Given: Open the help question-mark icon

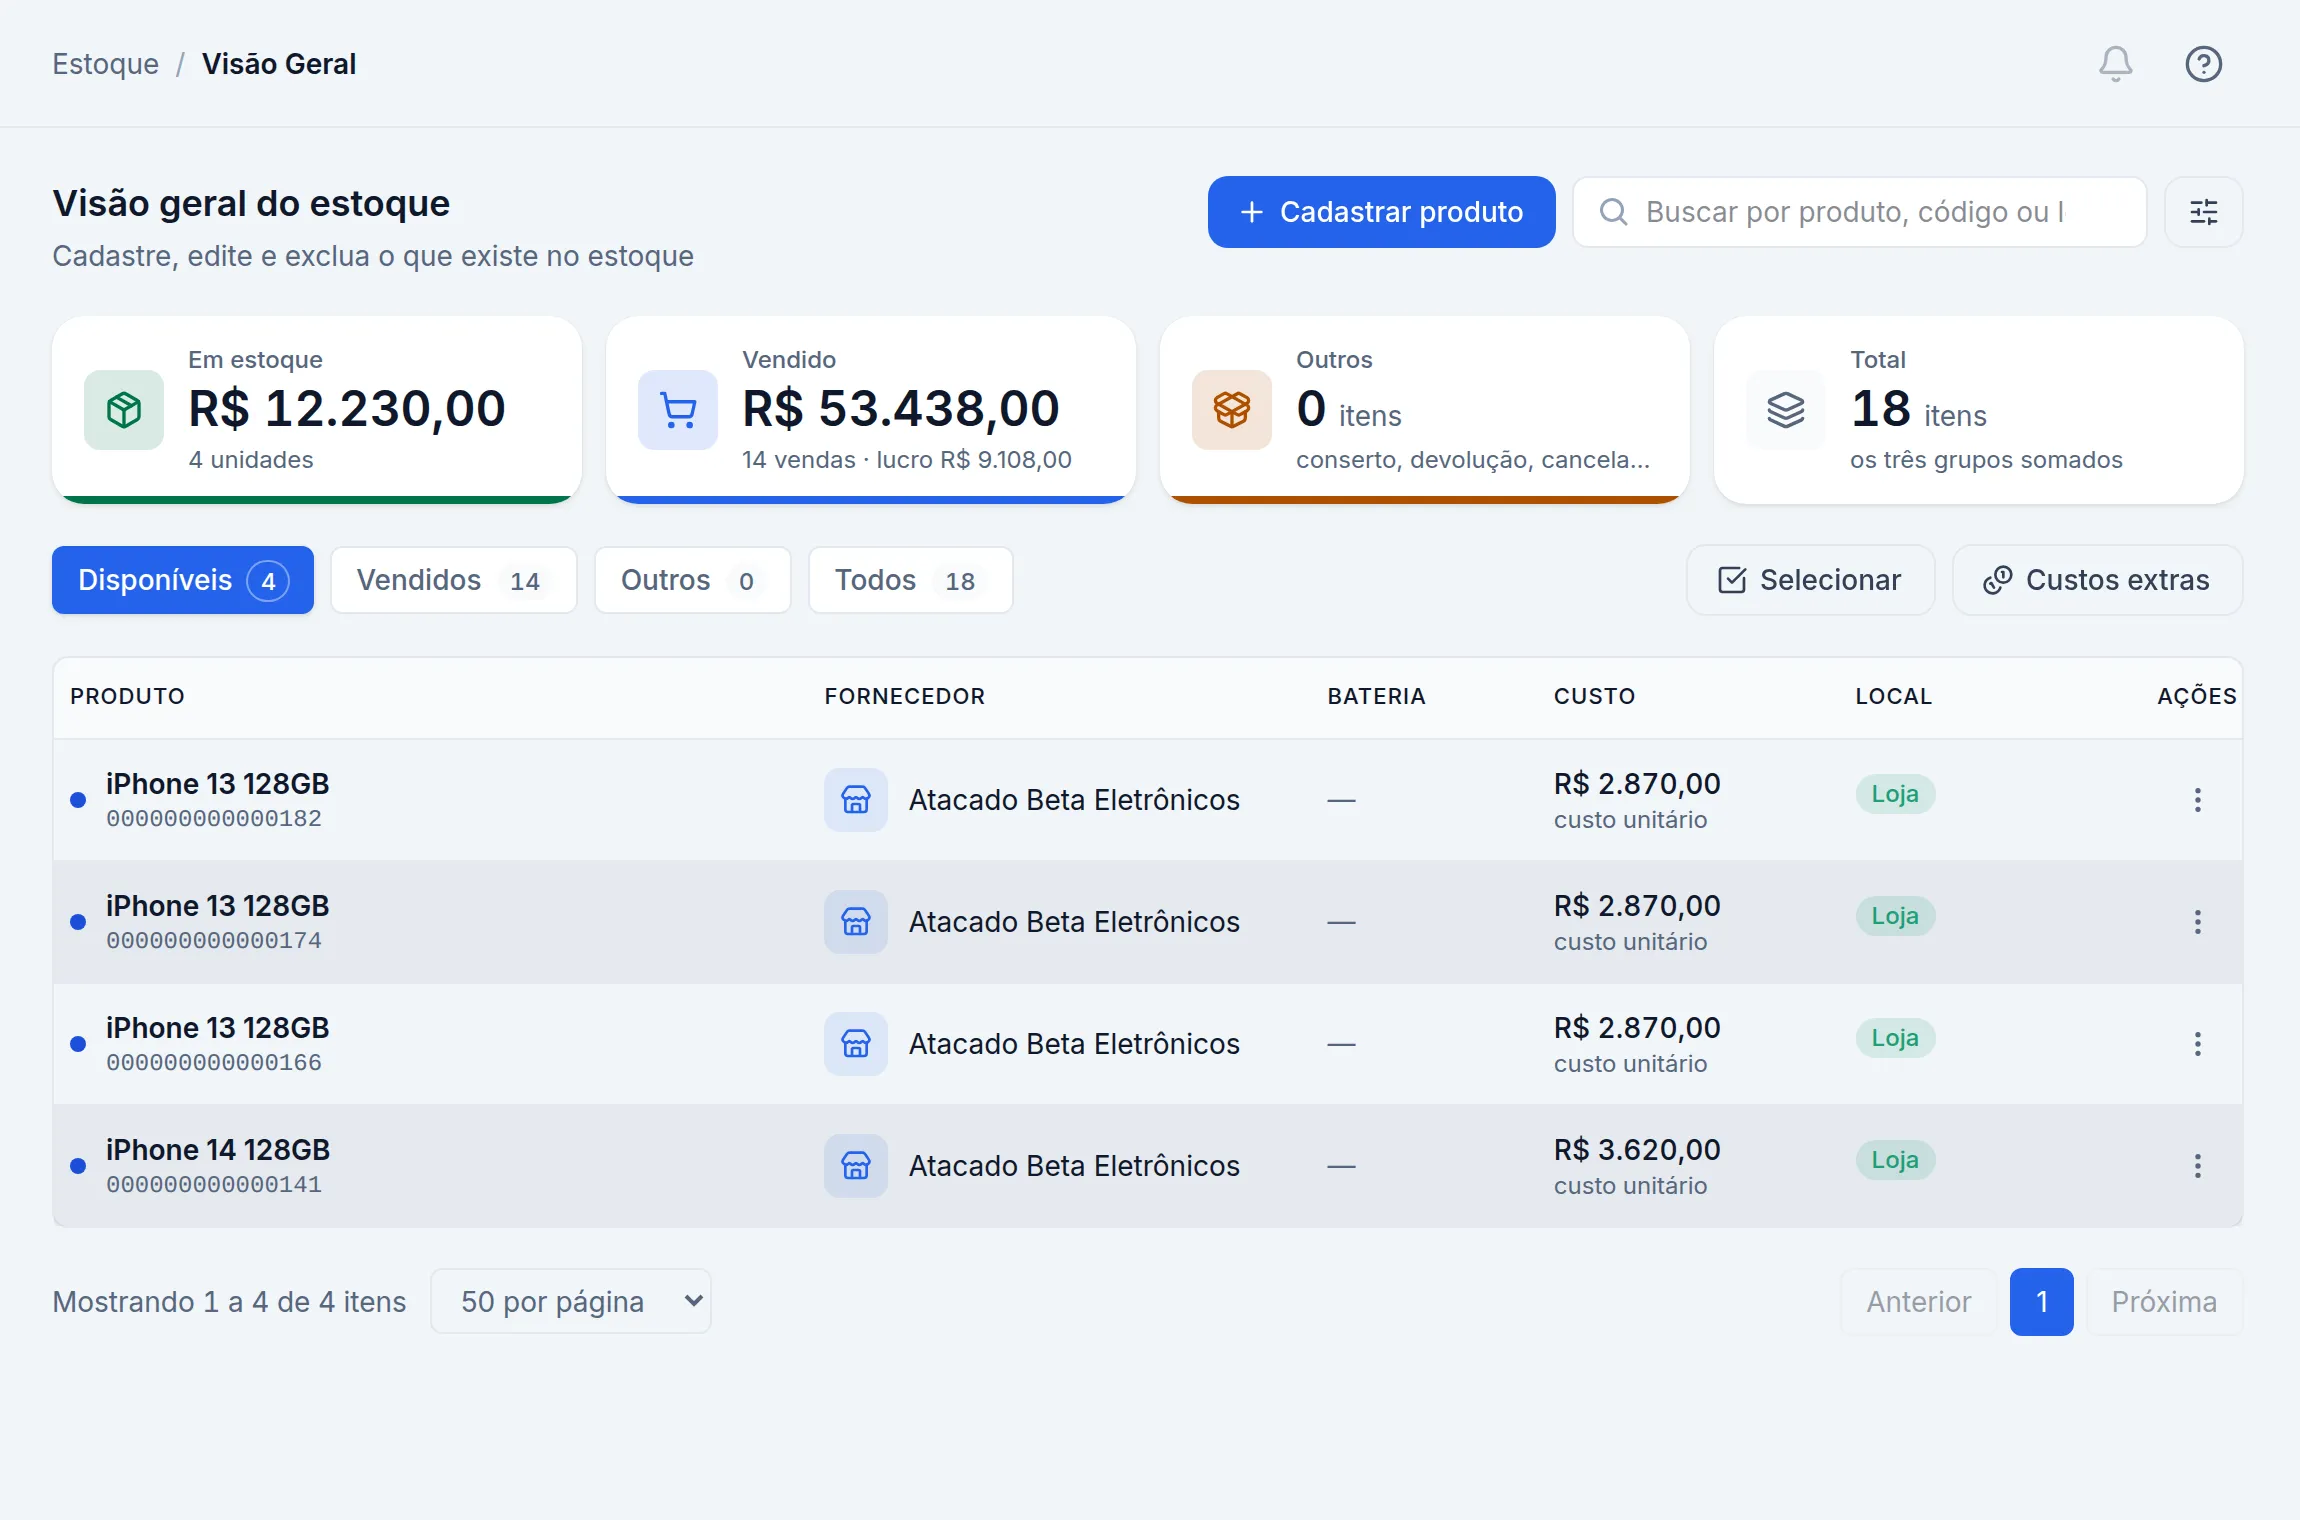Looking at the screenshot, I should [2203, 64].
